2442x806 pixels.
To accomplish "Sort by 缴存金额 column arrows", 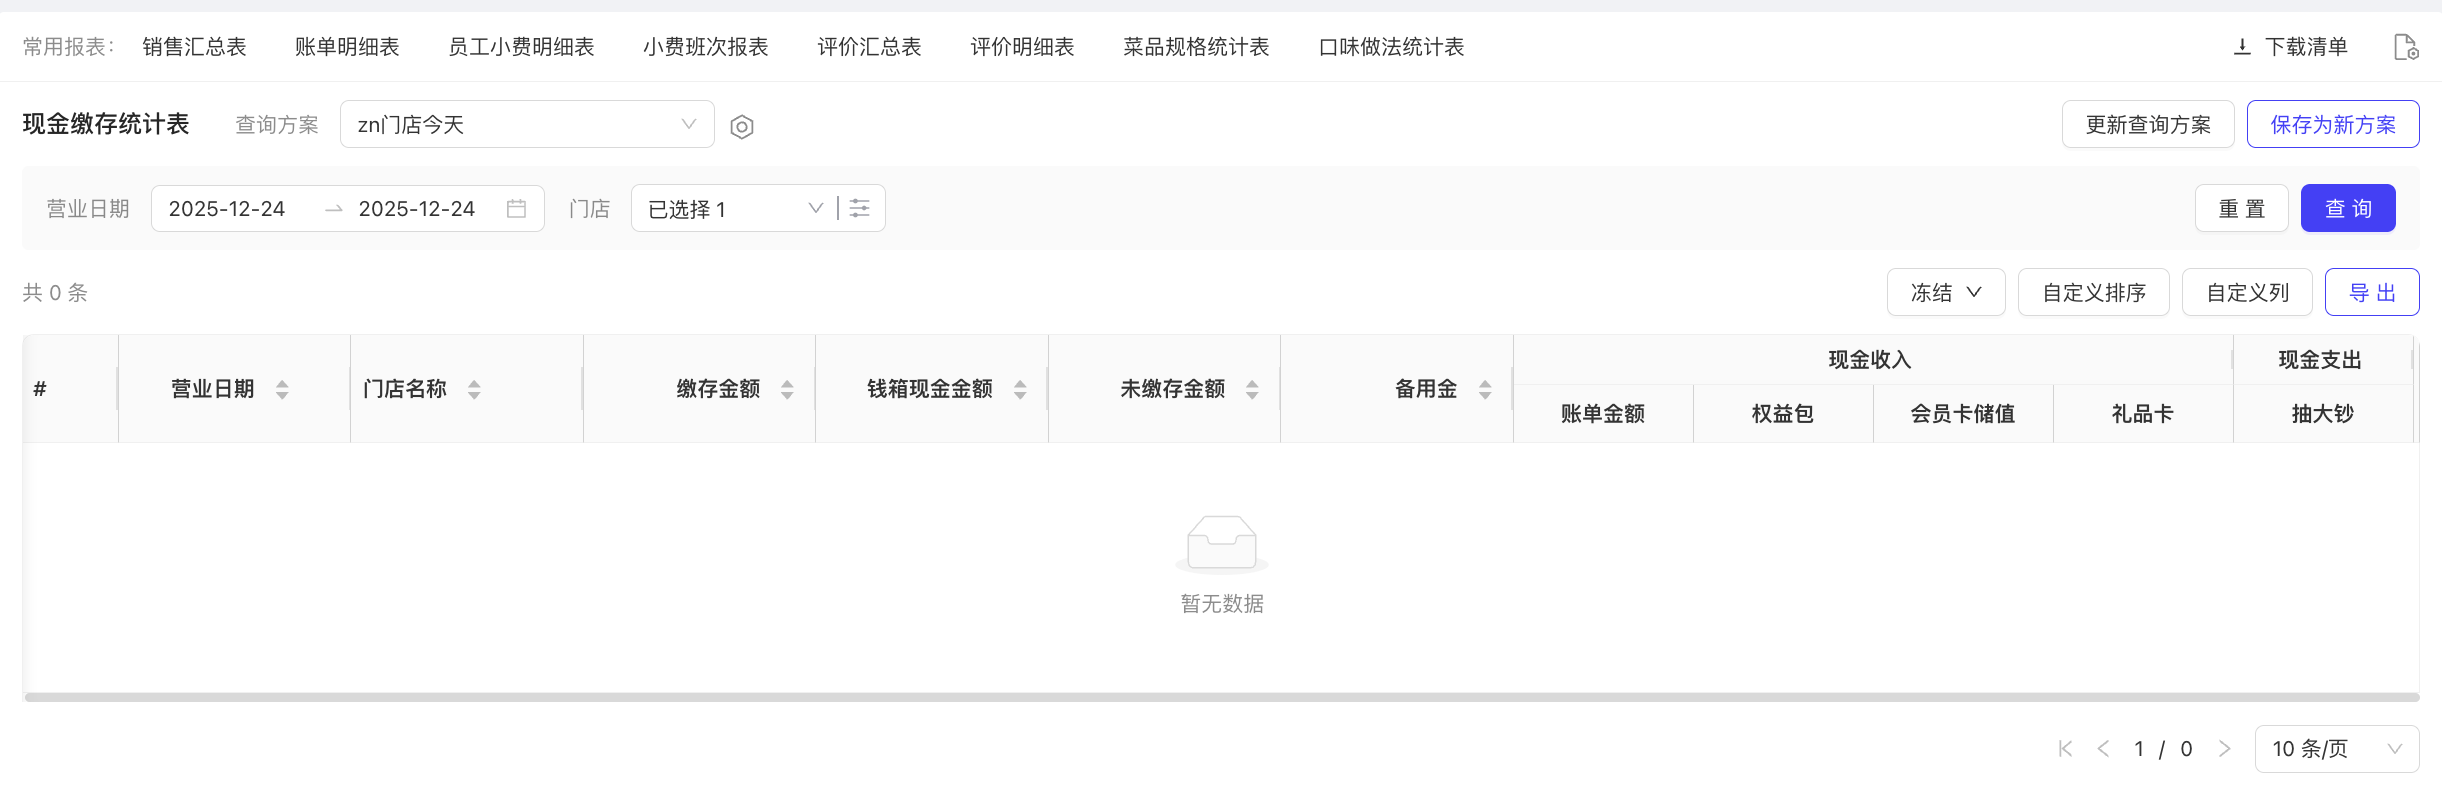I will pos(787,390).
